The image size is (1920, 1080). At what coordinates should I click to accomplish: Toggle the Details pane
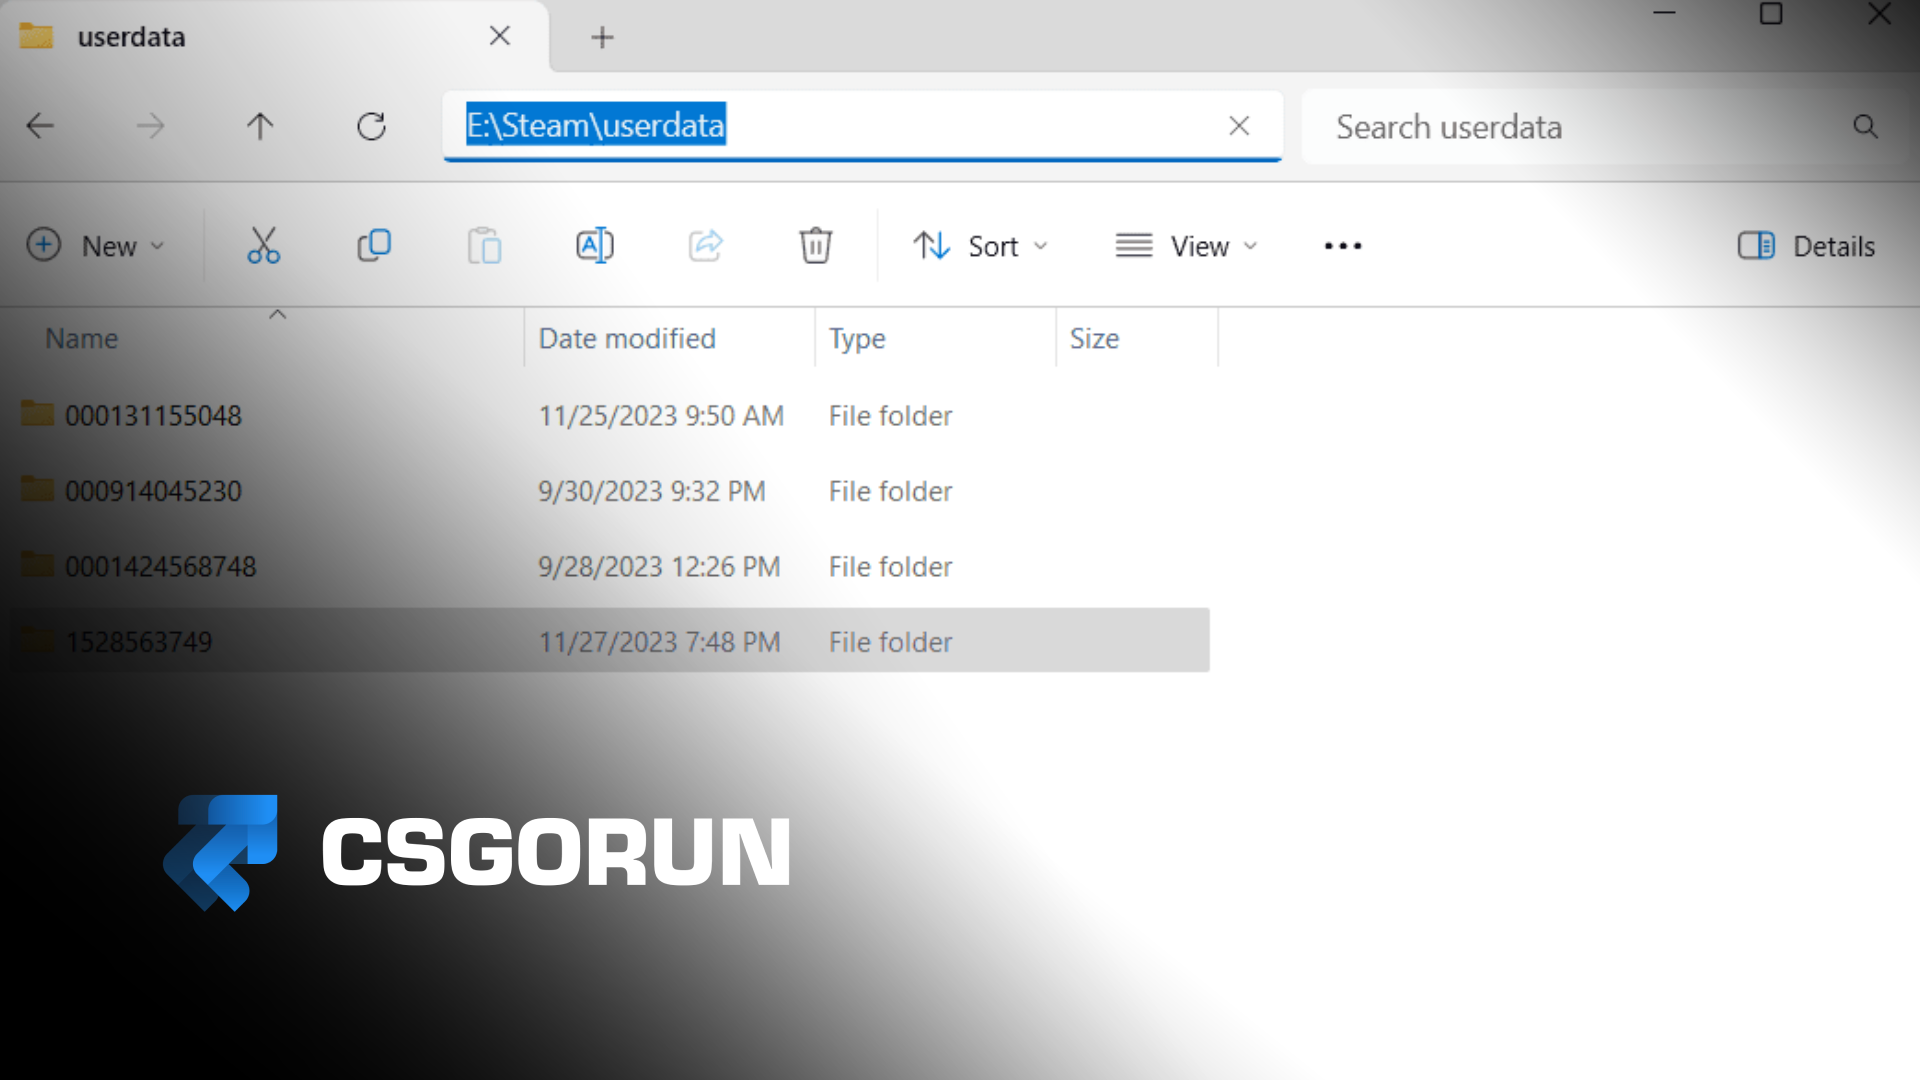[1806, 246]
